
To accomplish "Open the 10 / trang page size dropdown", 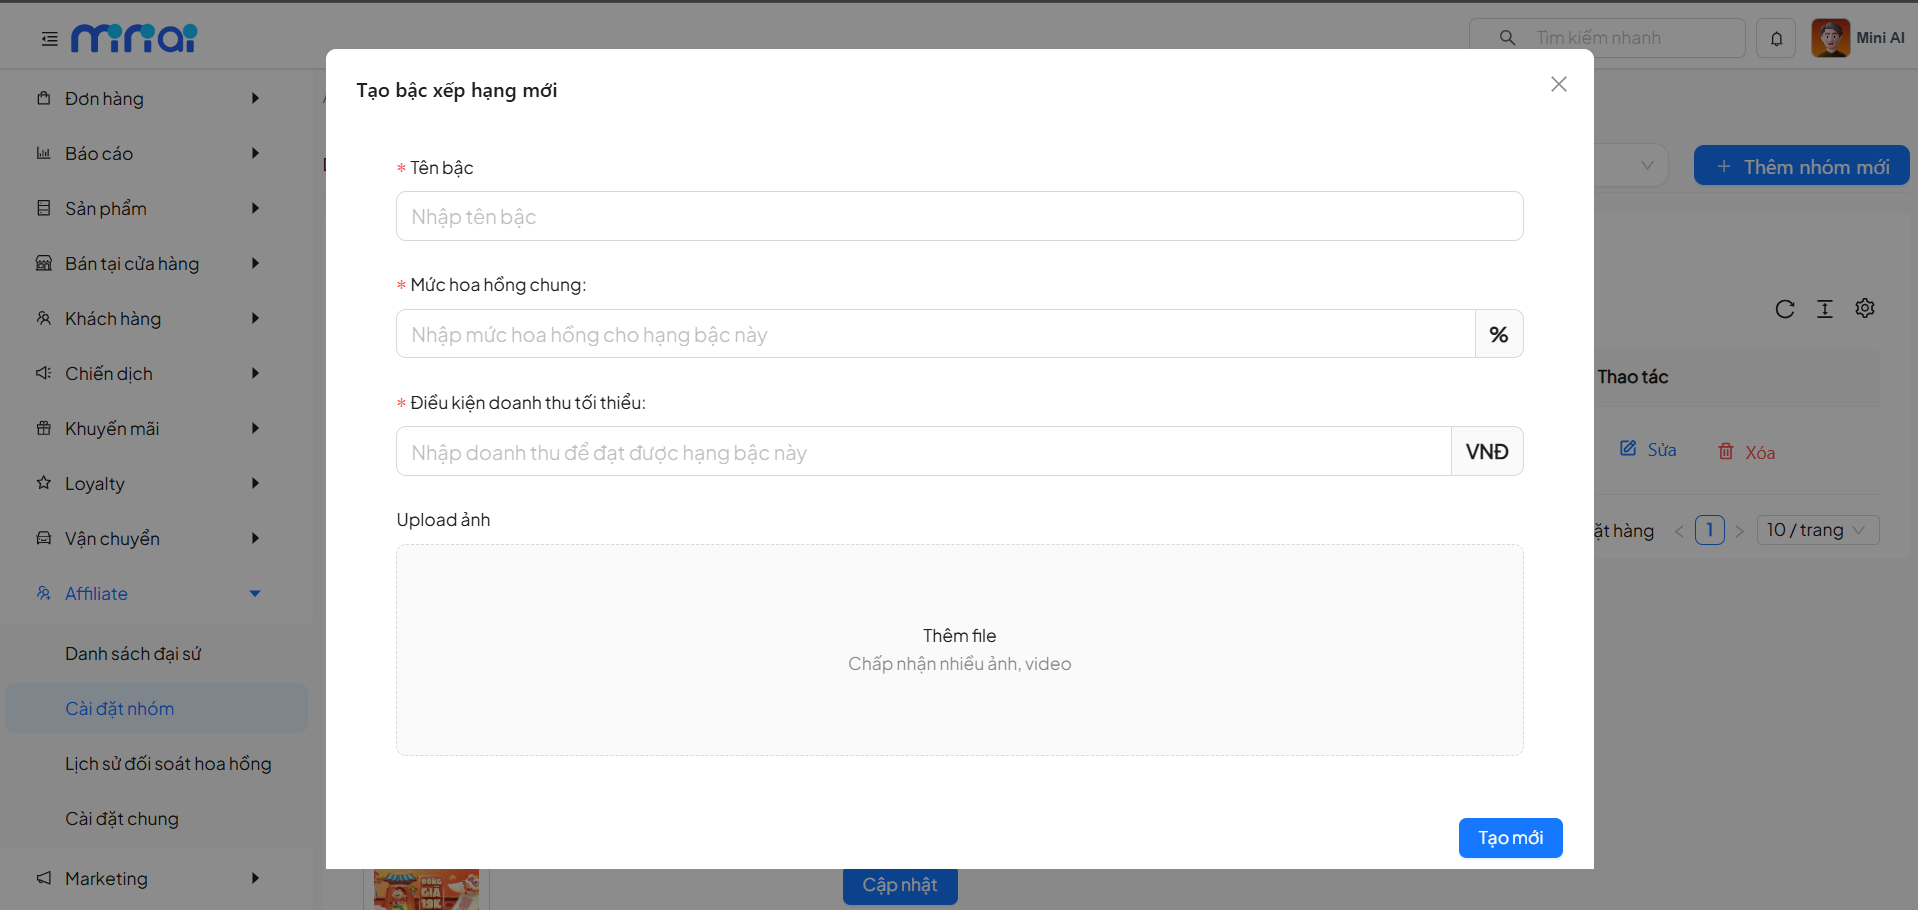I will (x=1817, y=530).
